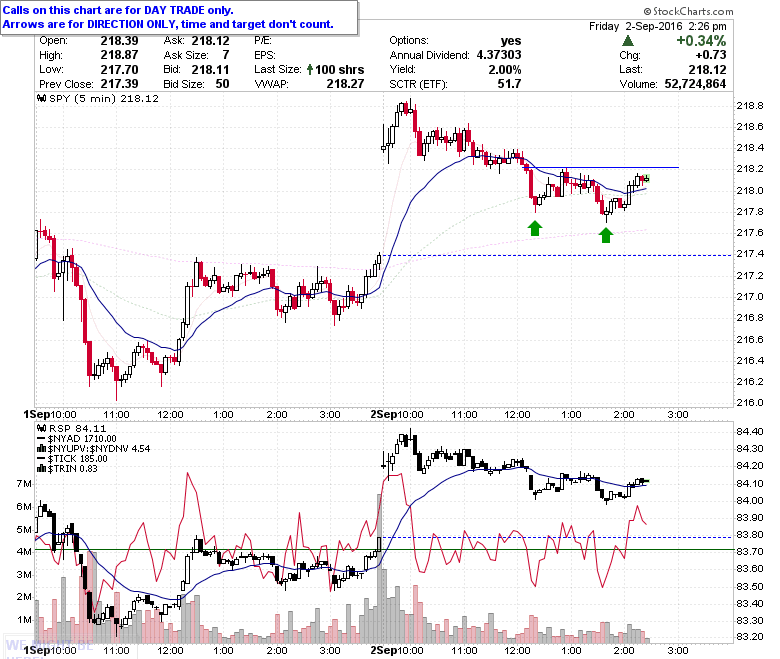This screenshot has width=780, height=659.
Task: Click the Volume value 52,724,864
Action: pyautogui.click(x=695, y=84)
